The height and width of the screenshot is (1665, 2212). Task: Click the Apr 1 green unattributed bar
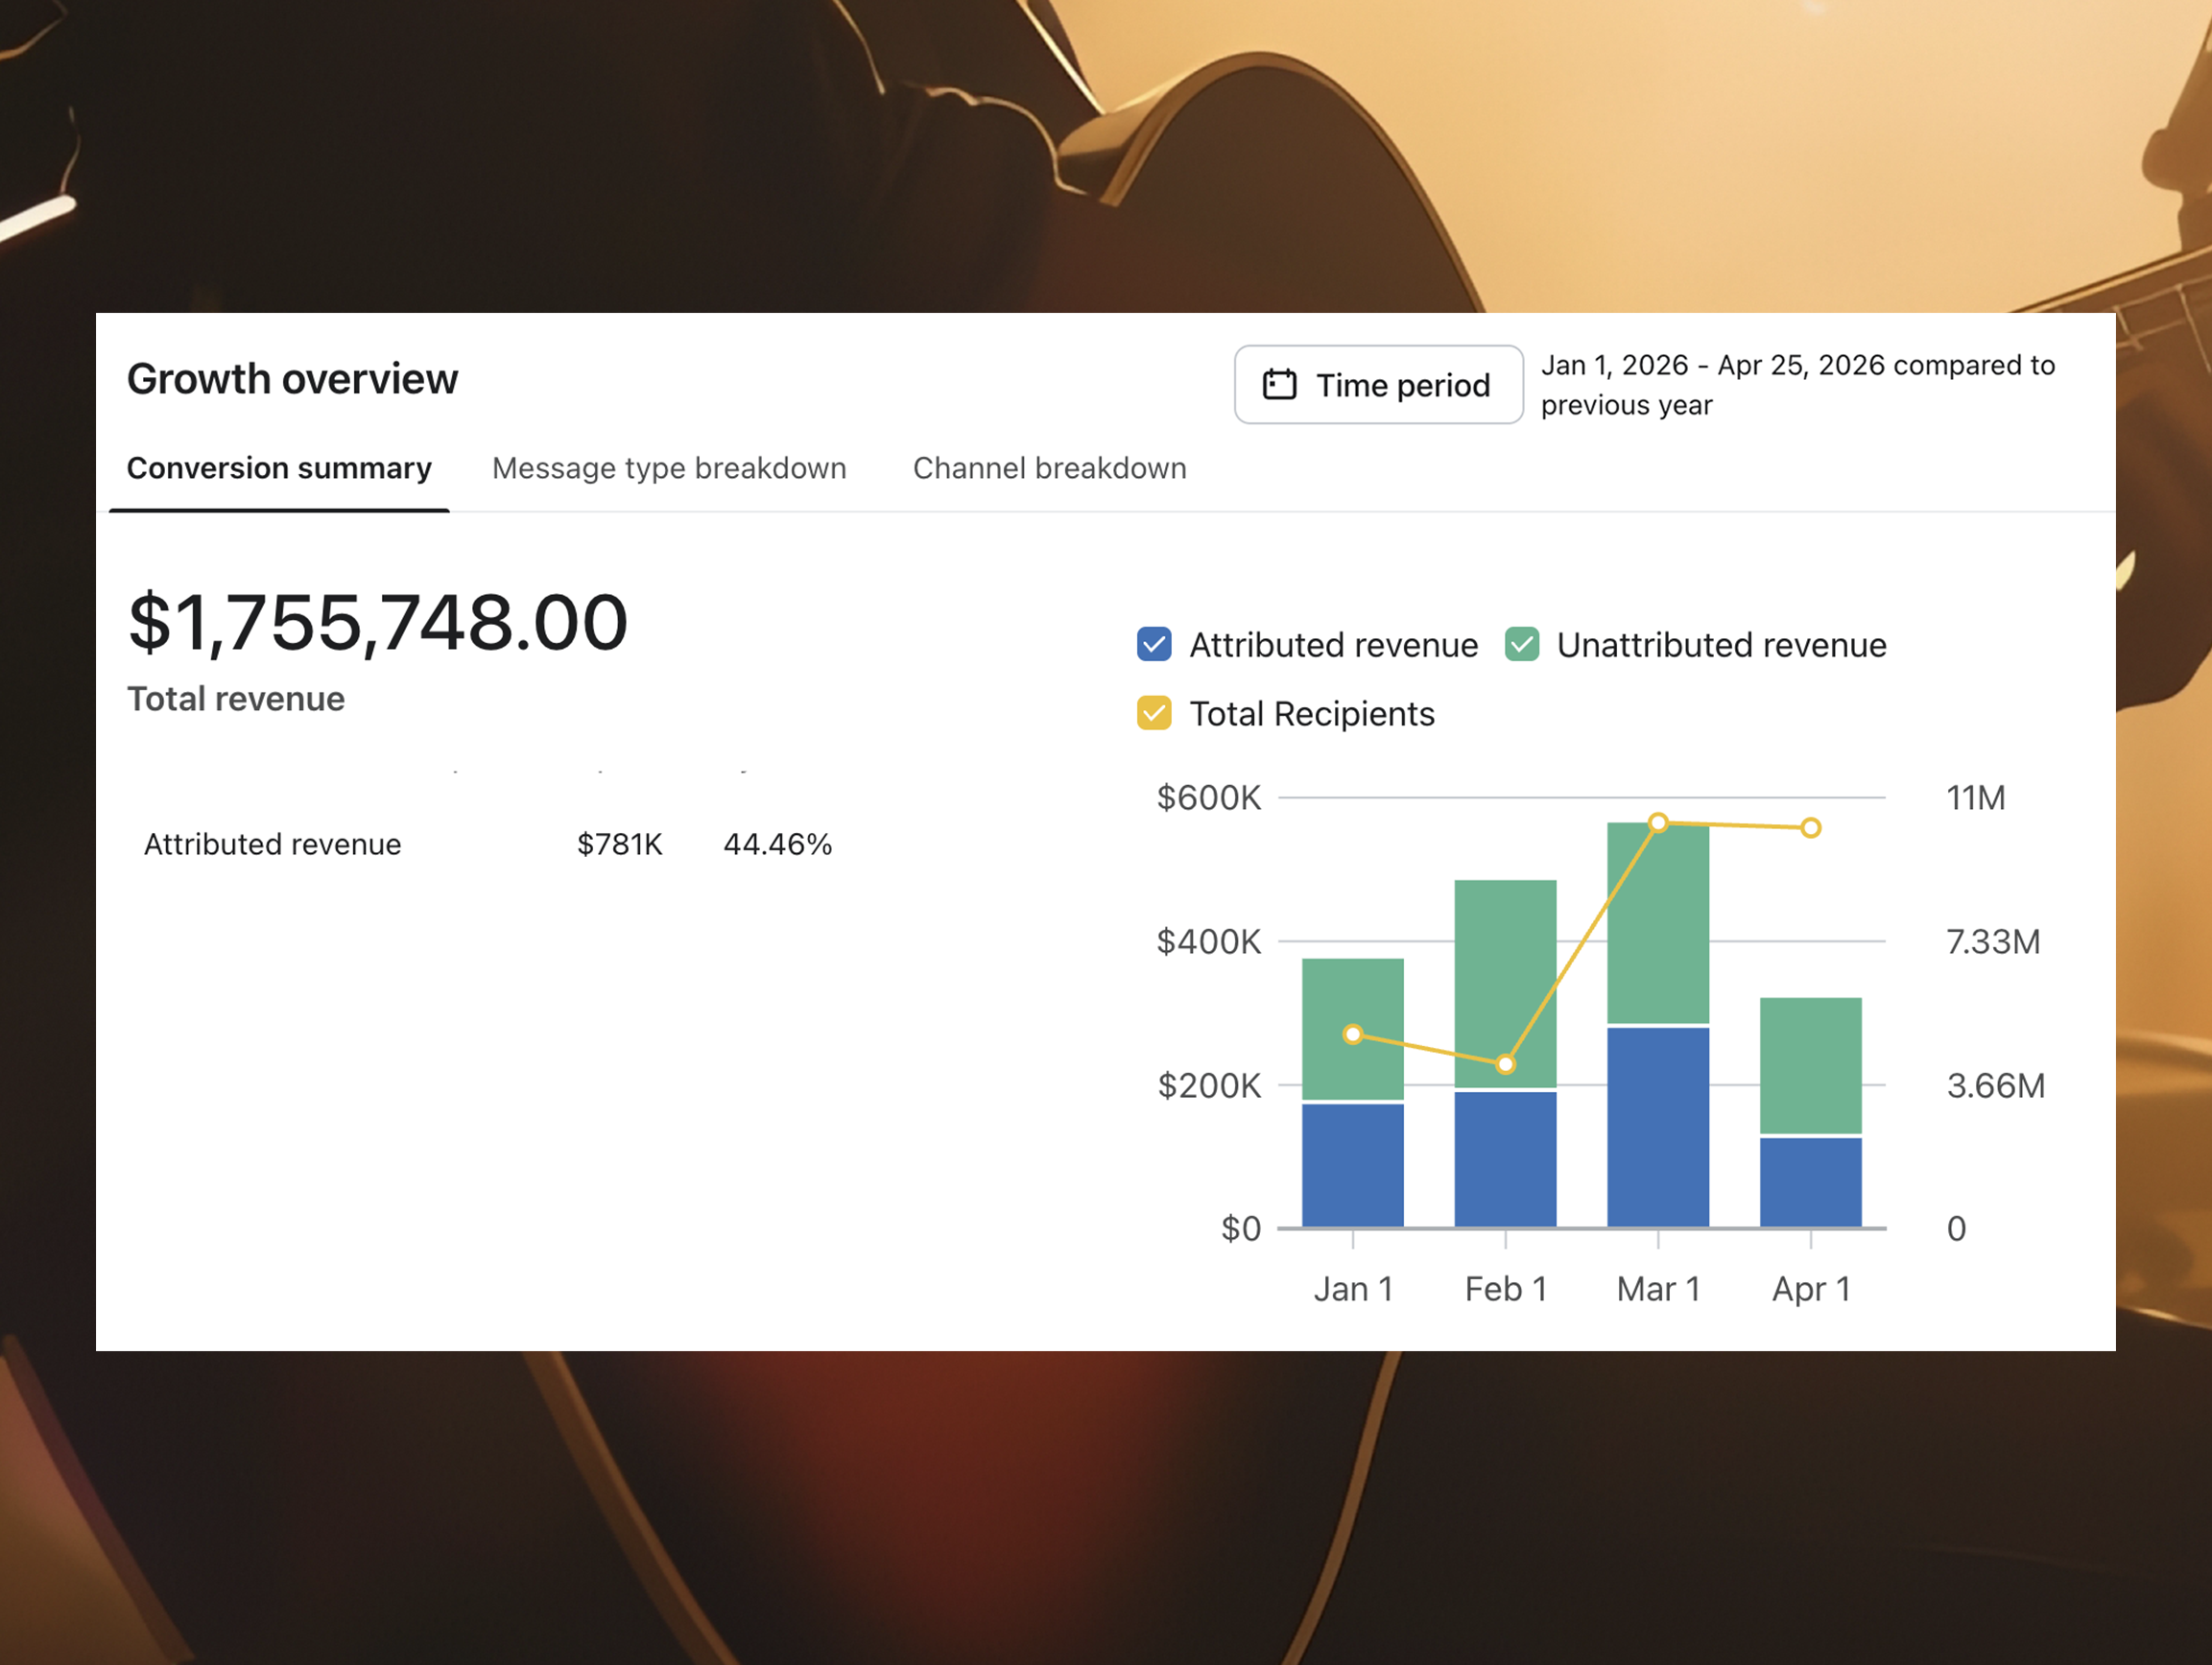tap(1810, 1065)
